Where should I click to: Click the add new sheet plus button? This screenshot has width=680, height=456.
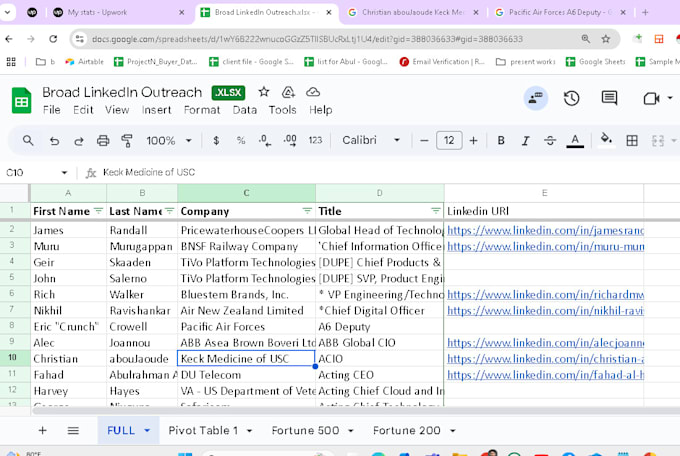[42, 430]
